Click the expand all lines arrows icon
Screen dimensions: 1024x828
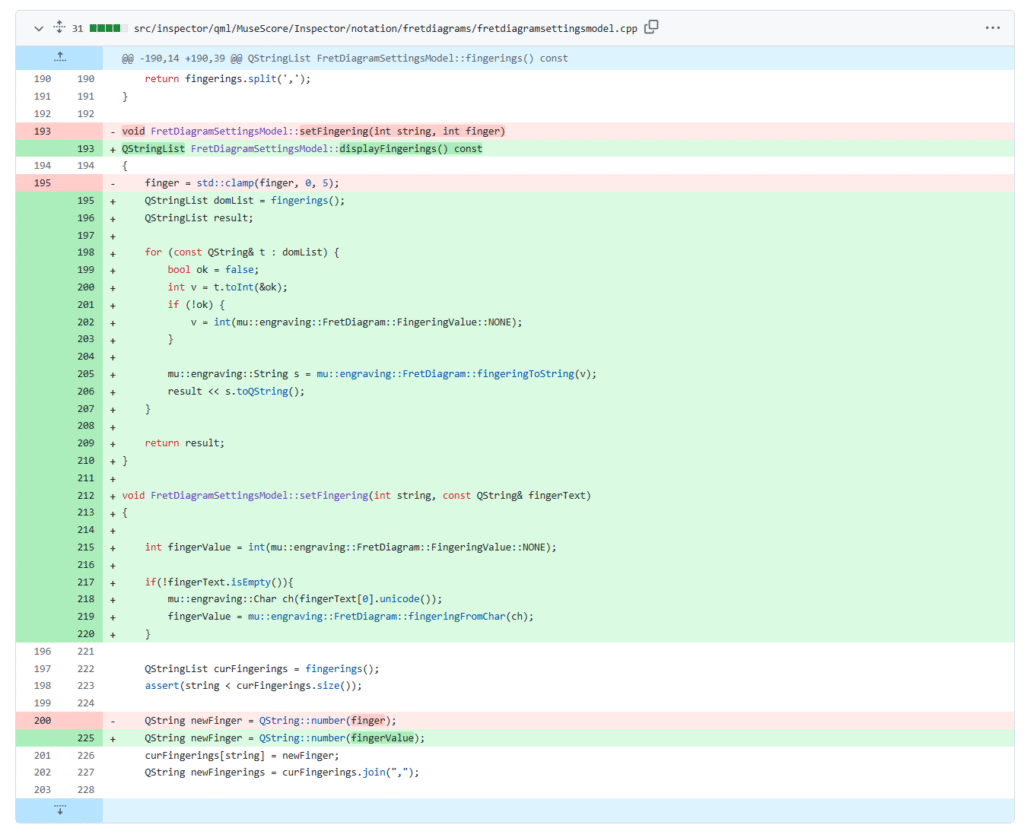[x=58, y=28]
